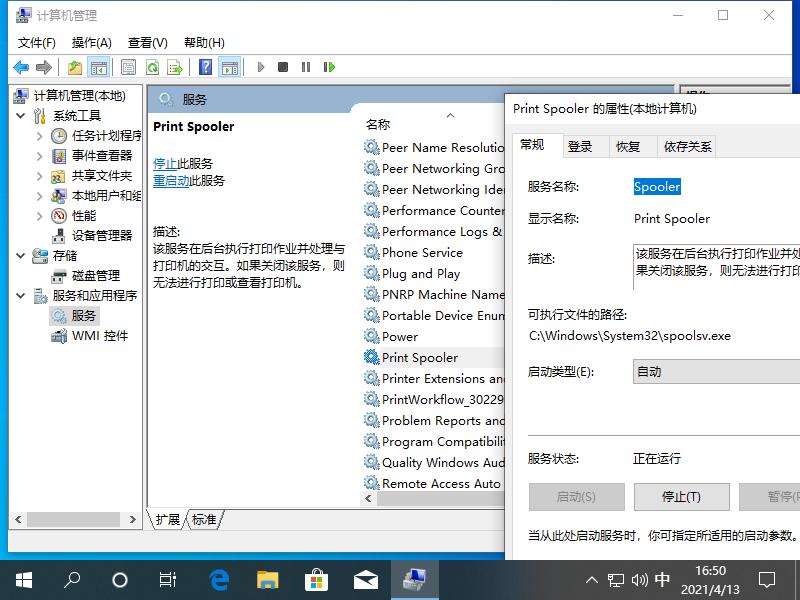Expand the 任务计划程序 node arrow

(40, 136)
